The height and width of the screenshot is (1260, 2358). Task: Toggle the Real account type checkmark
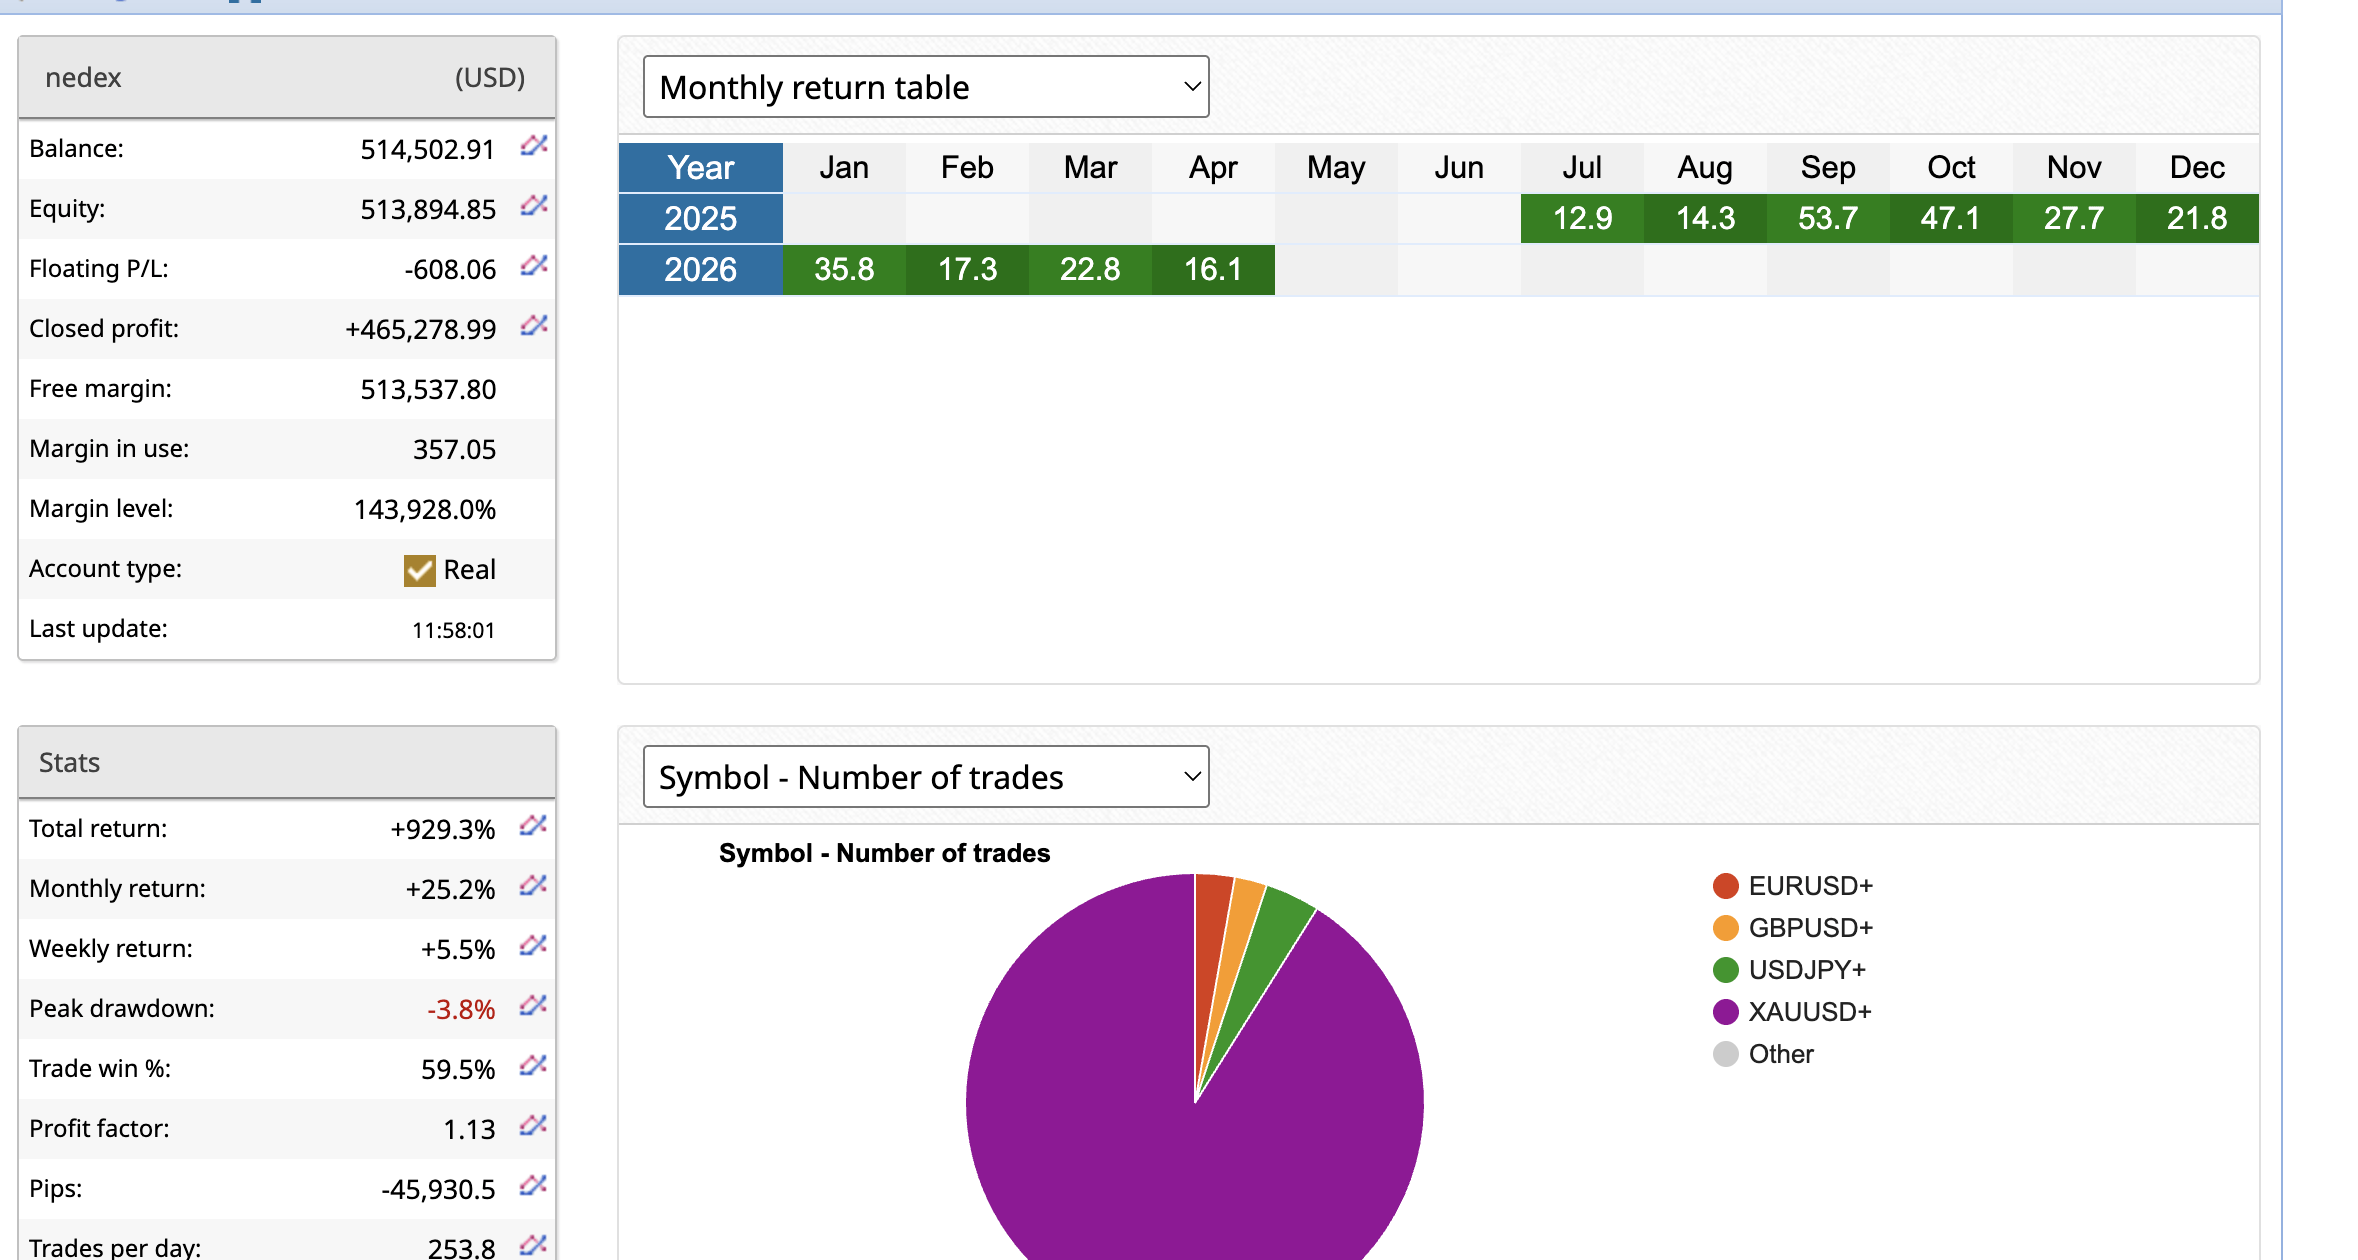coord(419,570)
